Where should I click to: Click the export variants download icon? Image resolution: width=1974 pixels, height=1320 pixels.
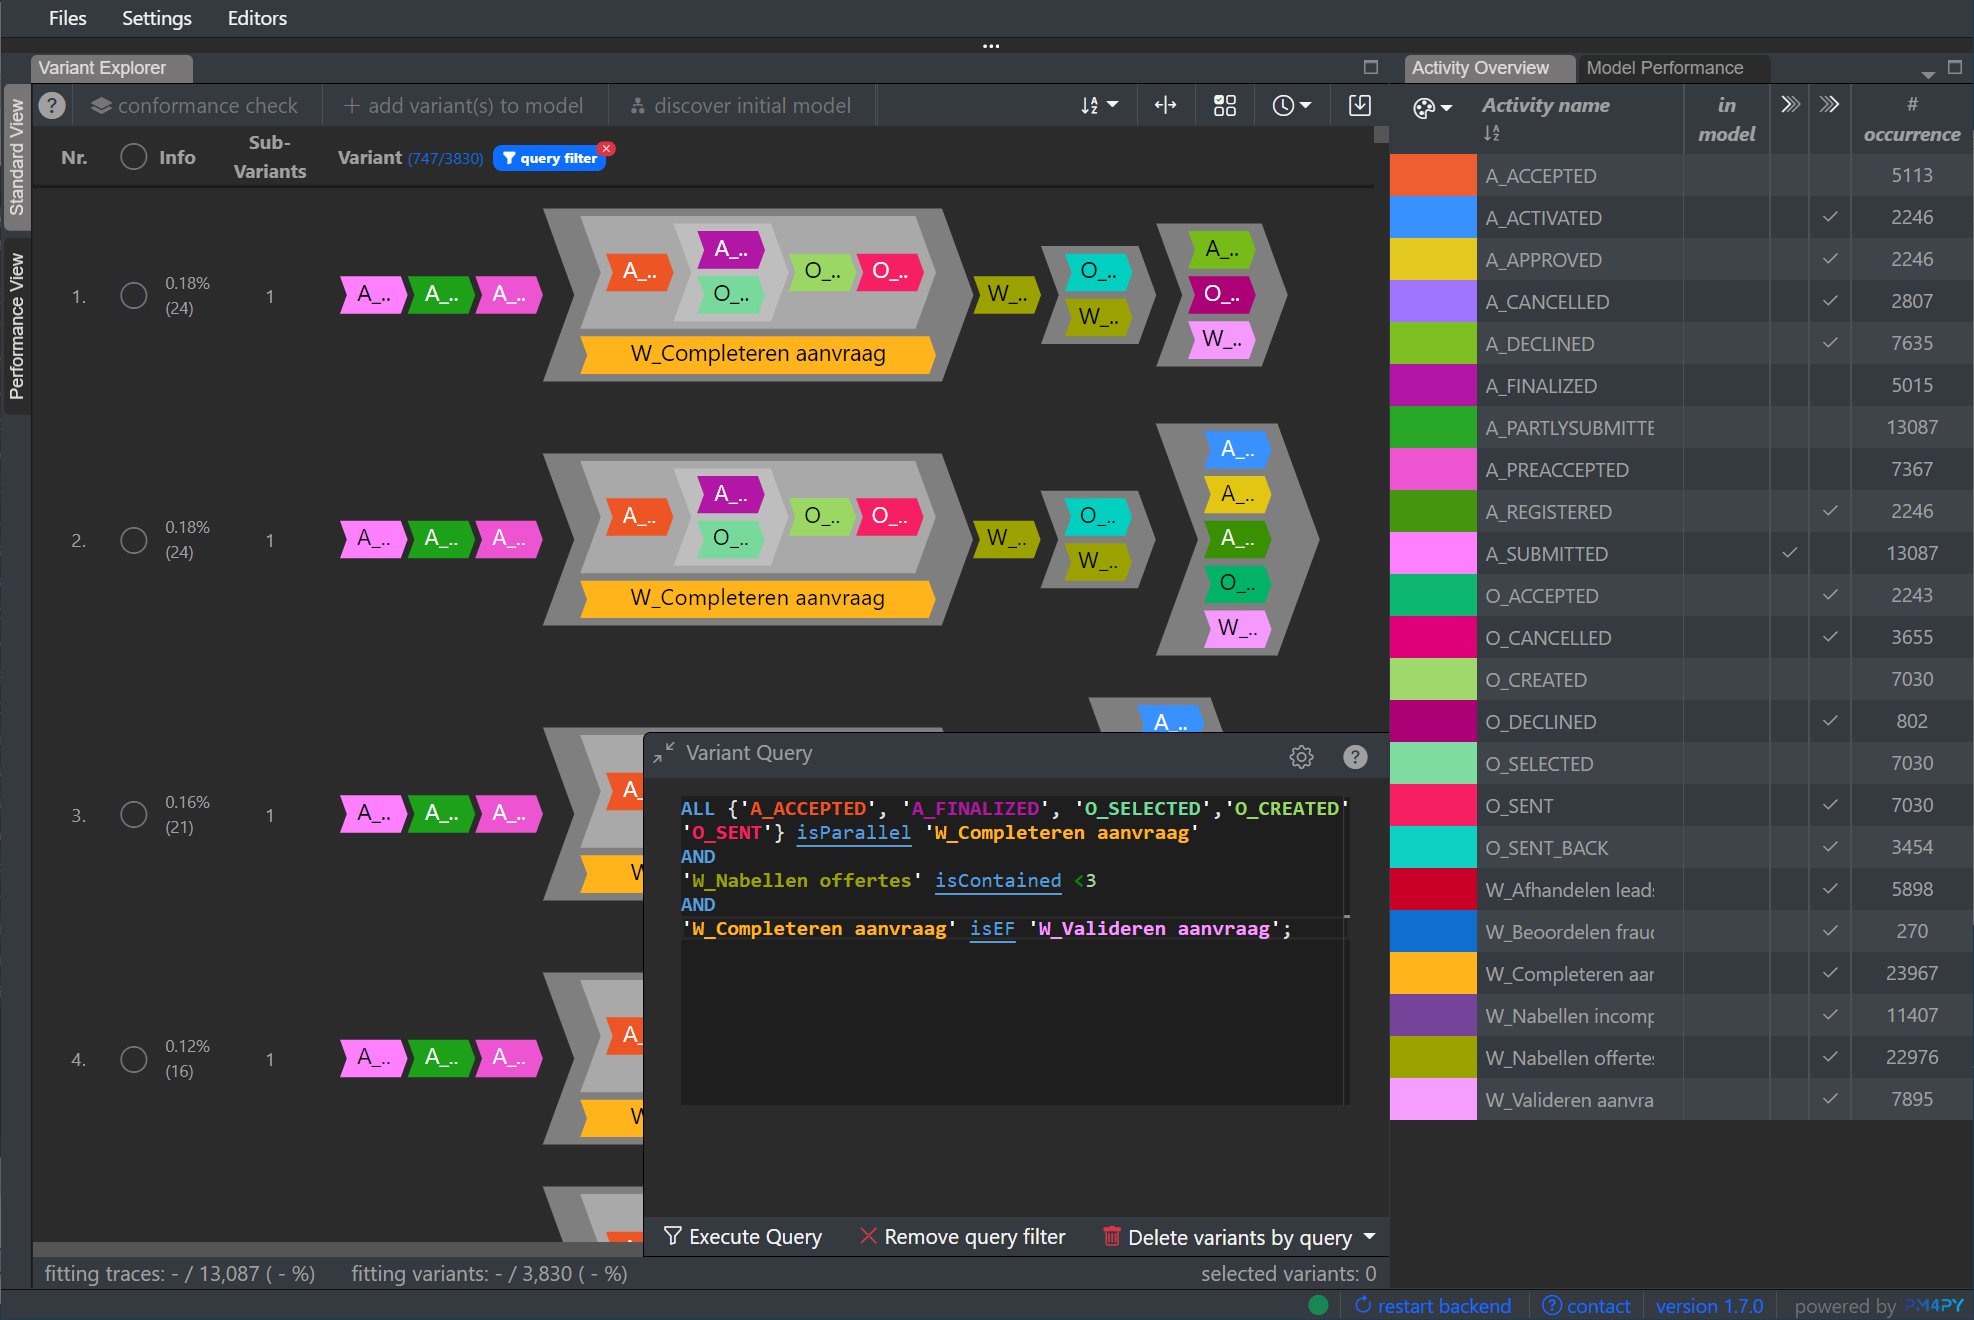1358,105
